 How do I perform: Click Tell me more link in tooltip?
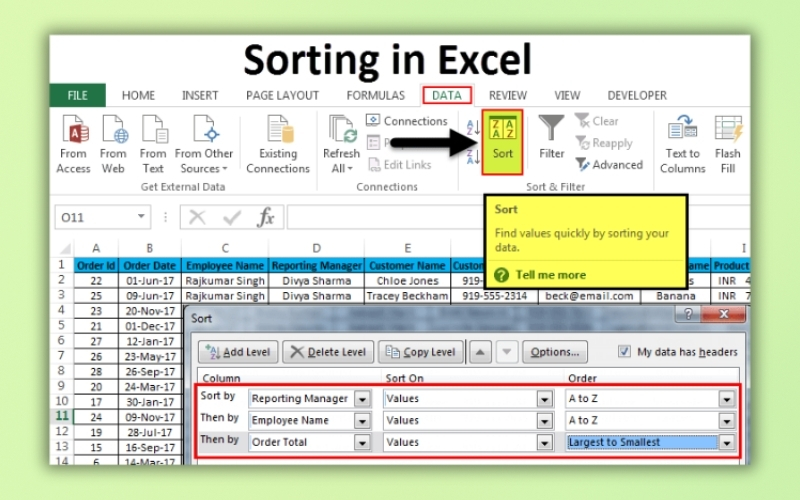pyautogui.click(x=551, y=275)
